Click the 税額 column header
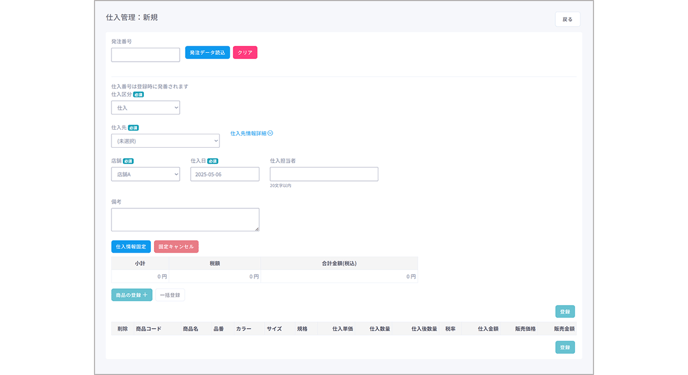 pos(215,264)
